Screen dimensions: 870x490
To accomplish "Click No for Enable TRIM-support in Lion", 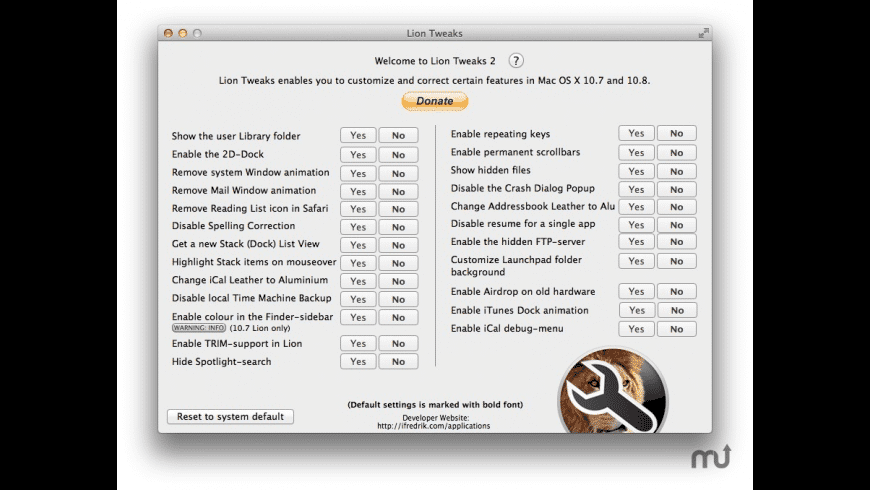I will [398, 343].
